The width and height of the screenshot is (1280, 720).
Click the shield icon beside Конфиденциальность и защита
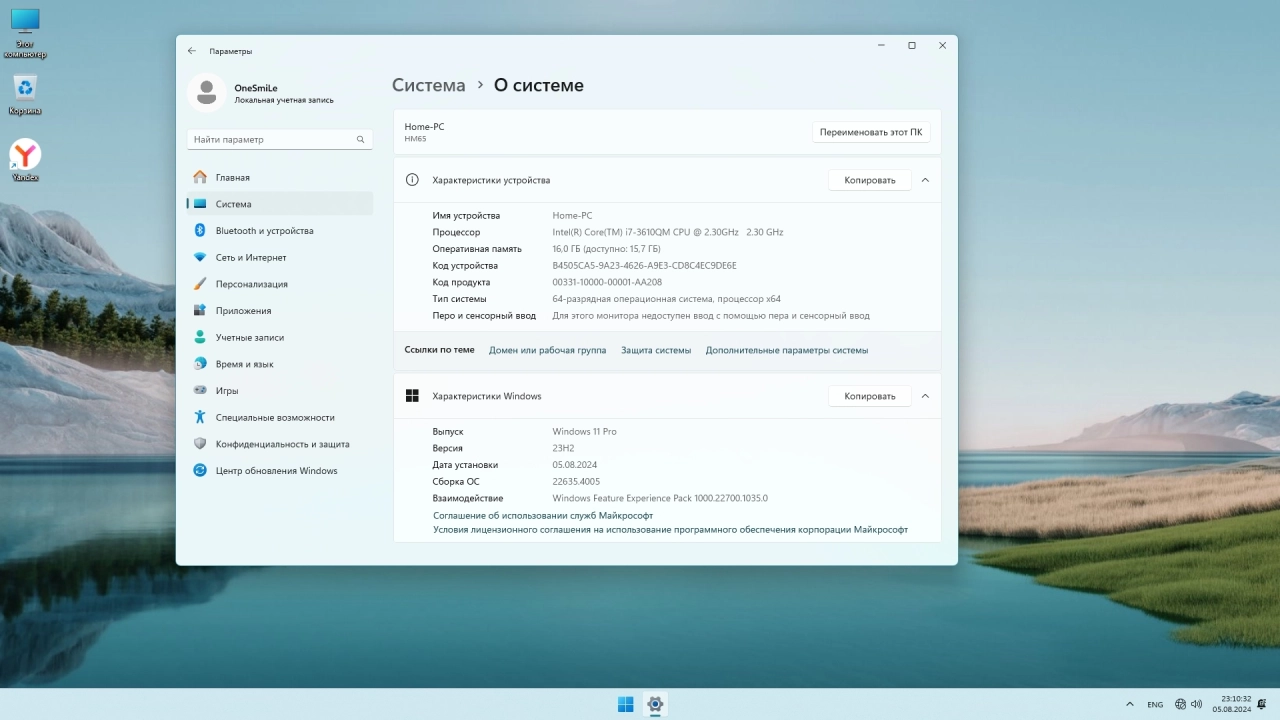pyautogui.click(x=200, y=444)
